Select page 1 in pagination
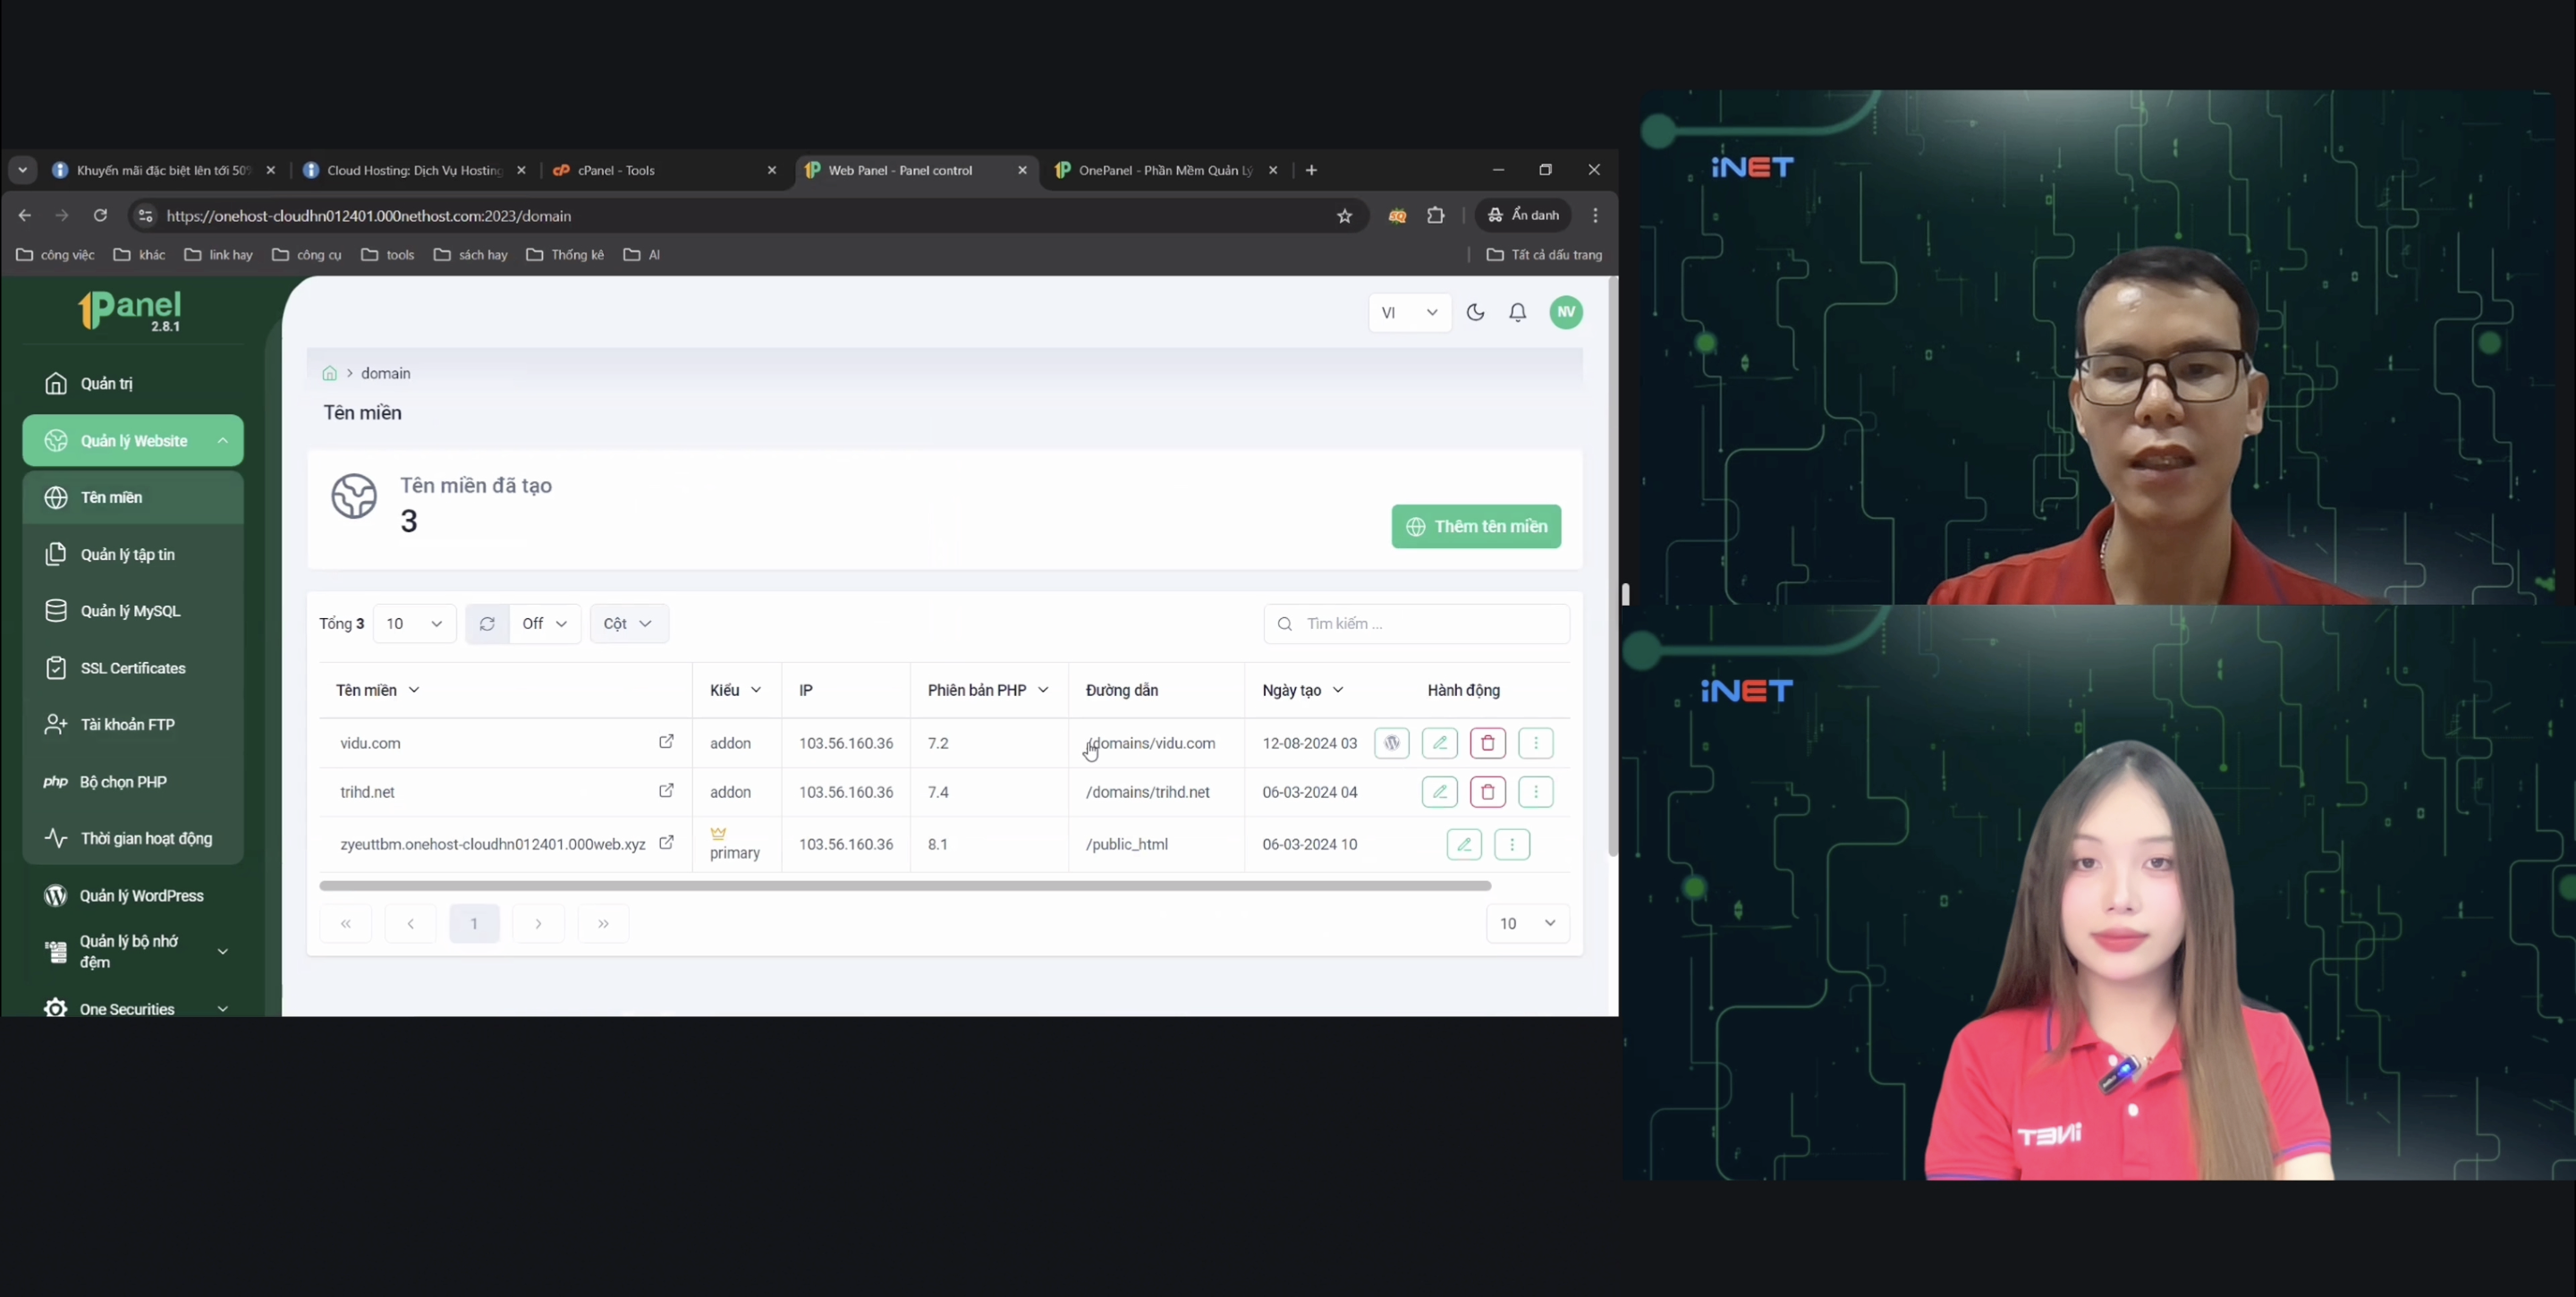2576x1297 pixels. 474,924
